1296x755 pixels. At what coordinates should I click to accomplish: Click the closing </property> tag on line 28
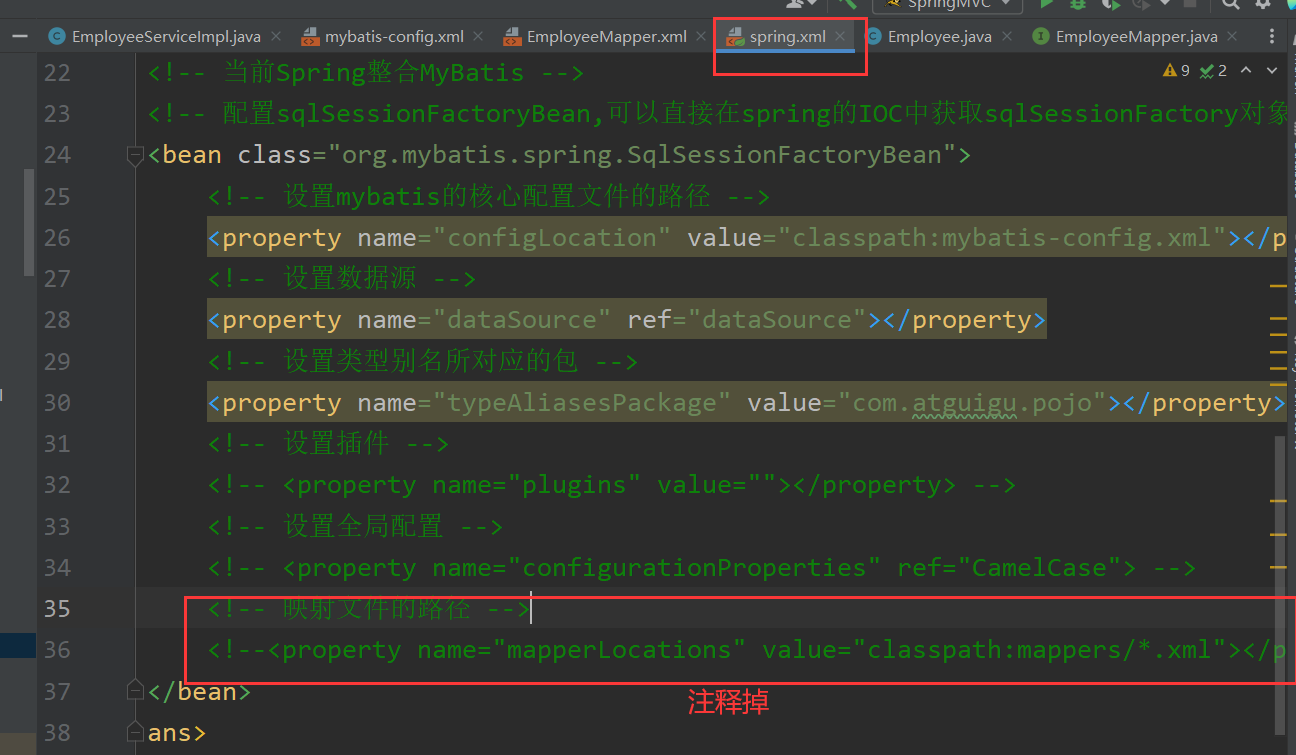coord(964,320)
